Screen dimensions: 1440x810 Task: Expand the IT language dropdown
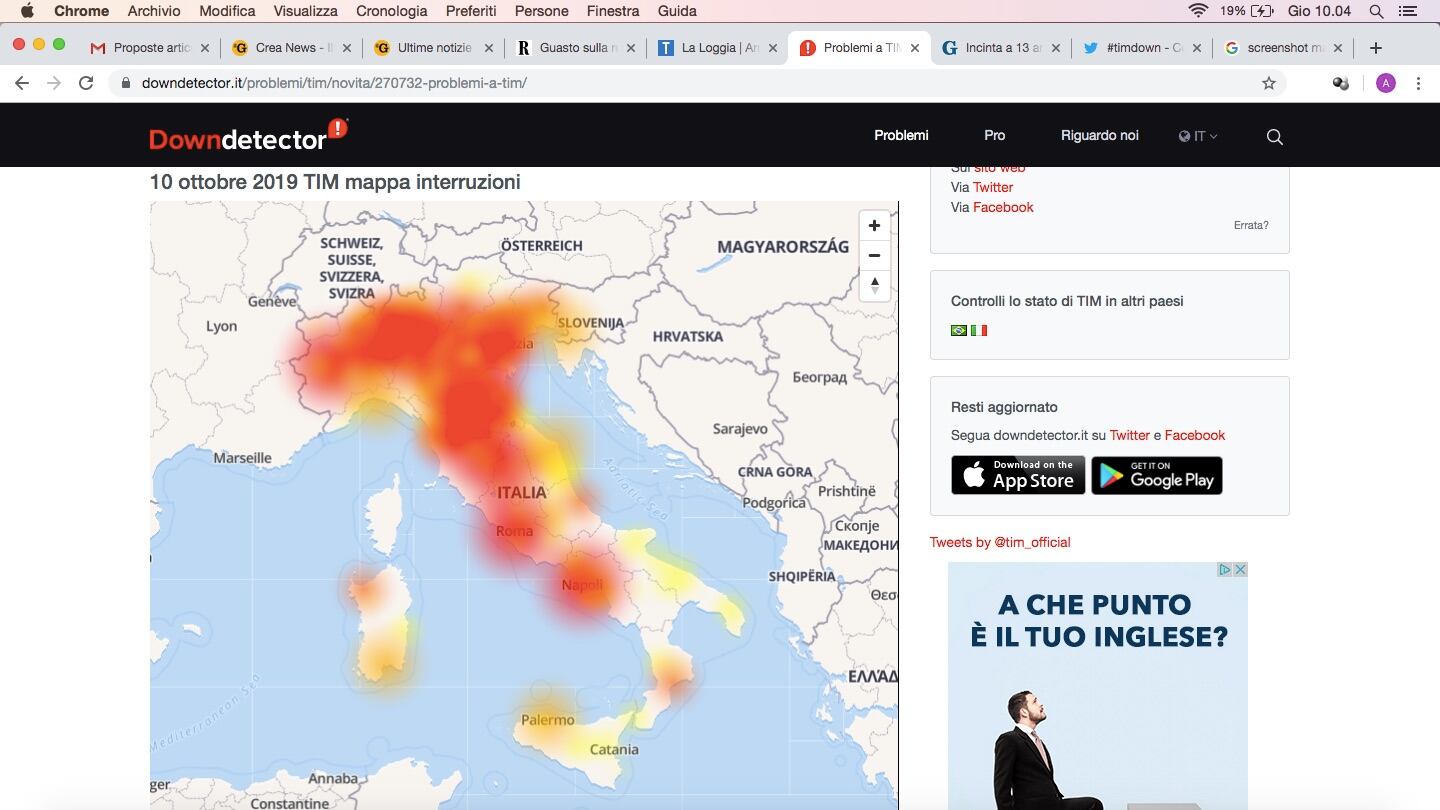[x=1198, y=136]
